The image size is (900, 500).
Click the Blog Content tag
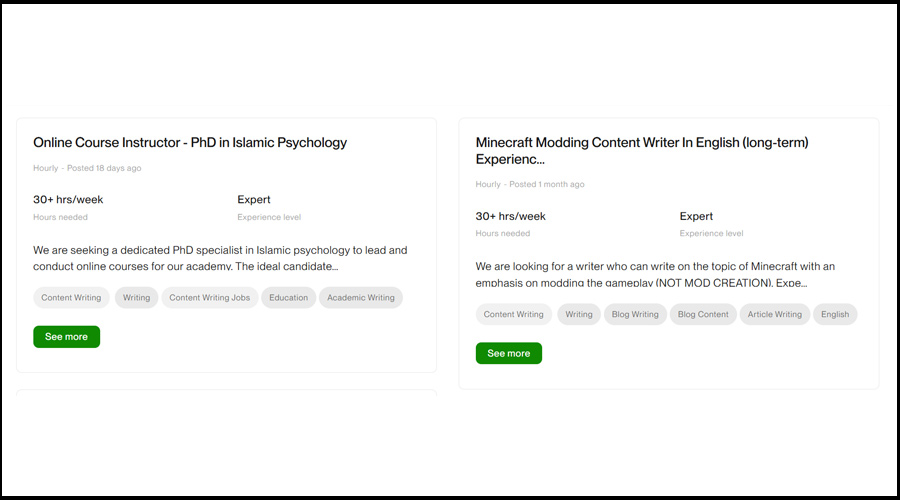tap(703, 315)
